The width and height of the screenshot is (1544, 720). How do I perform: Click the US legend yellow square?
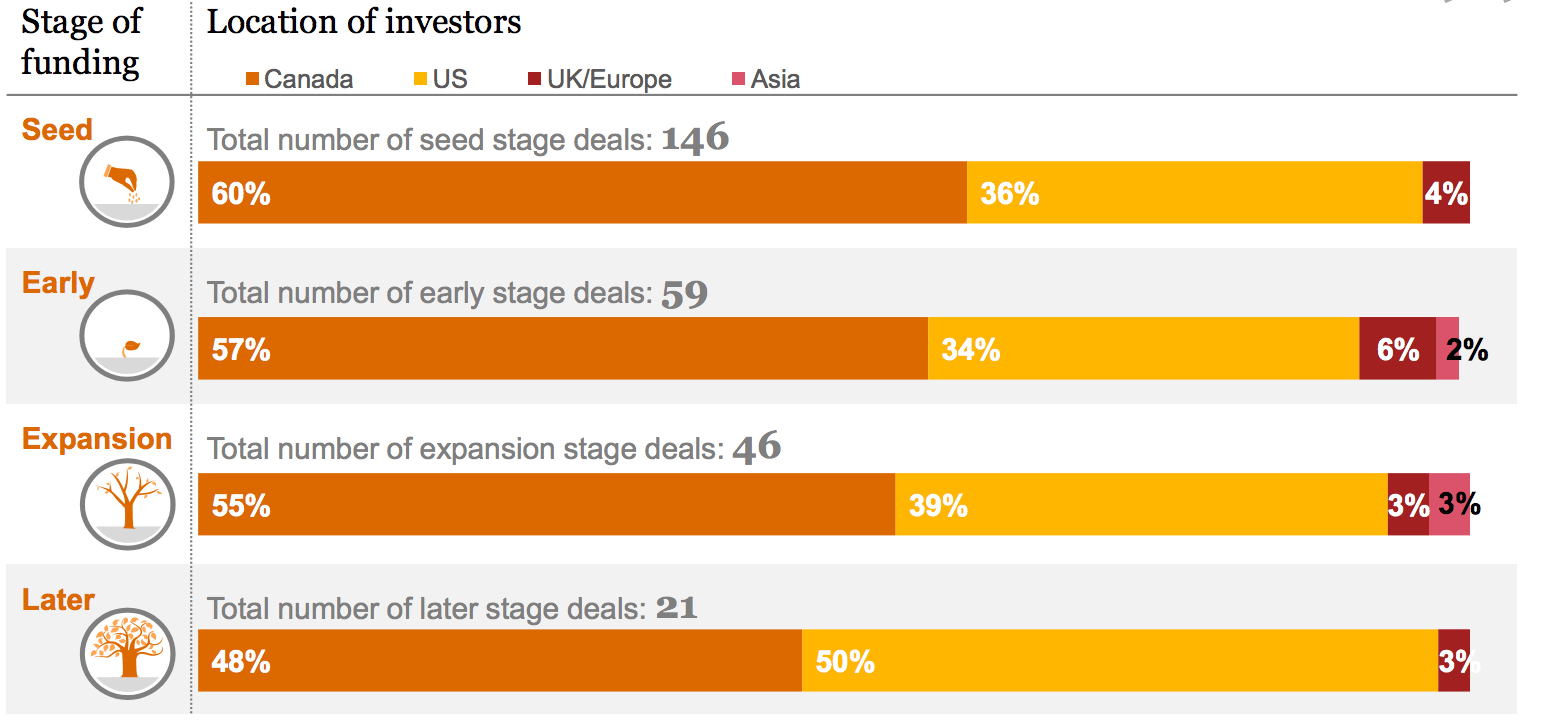click(x=422, y=80)
